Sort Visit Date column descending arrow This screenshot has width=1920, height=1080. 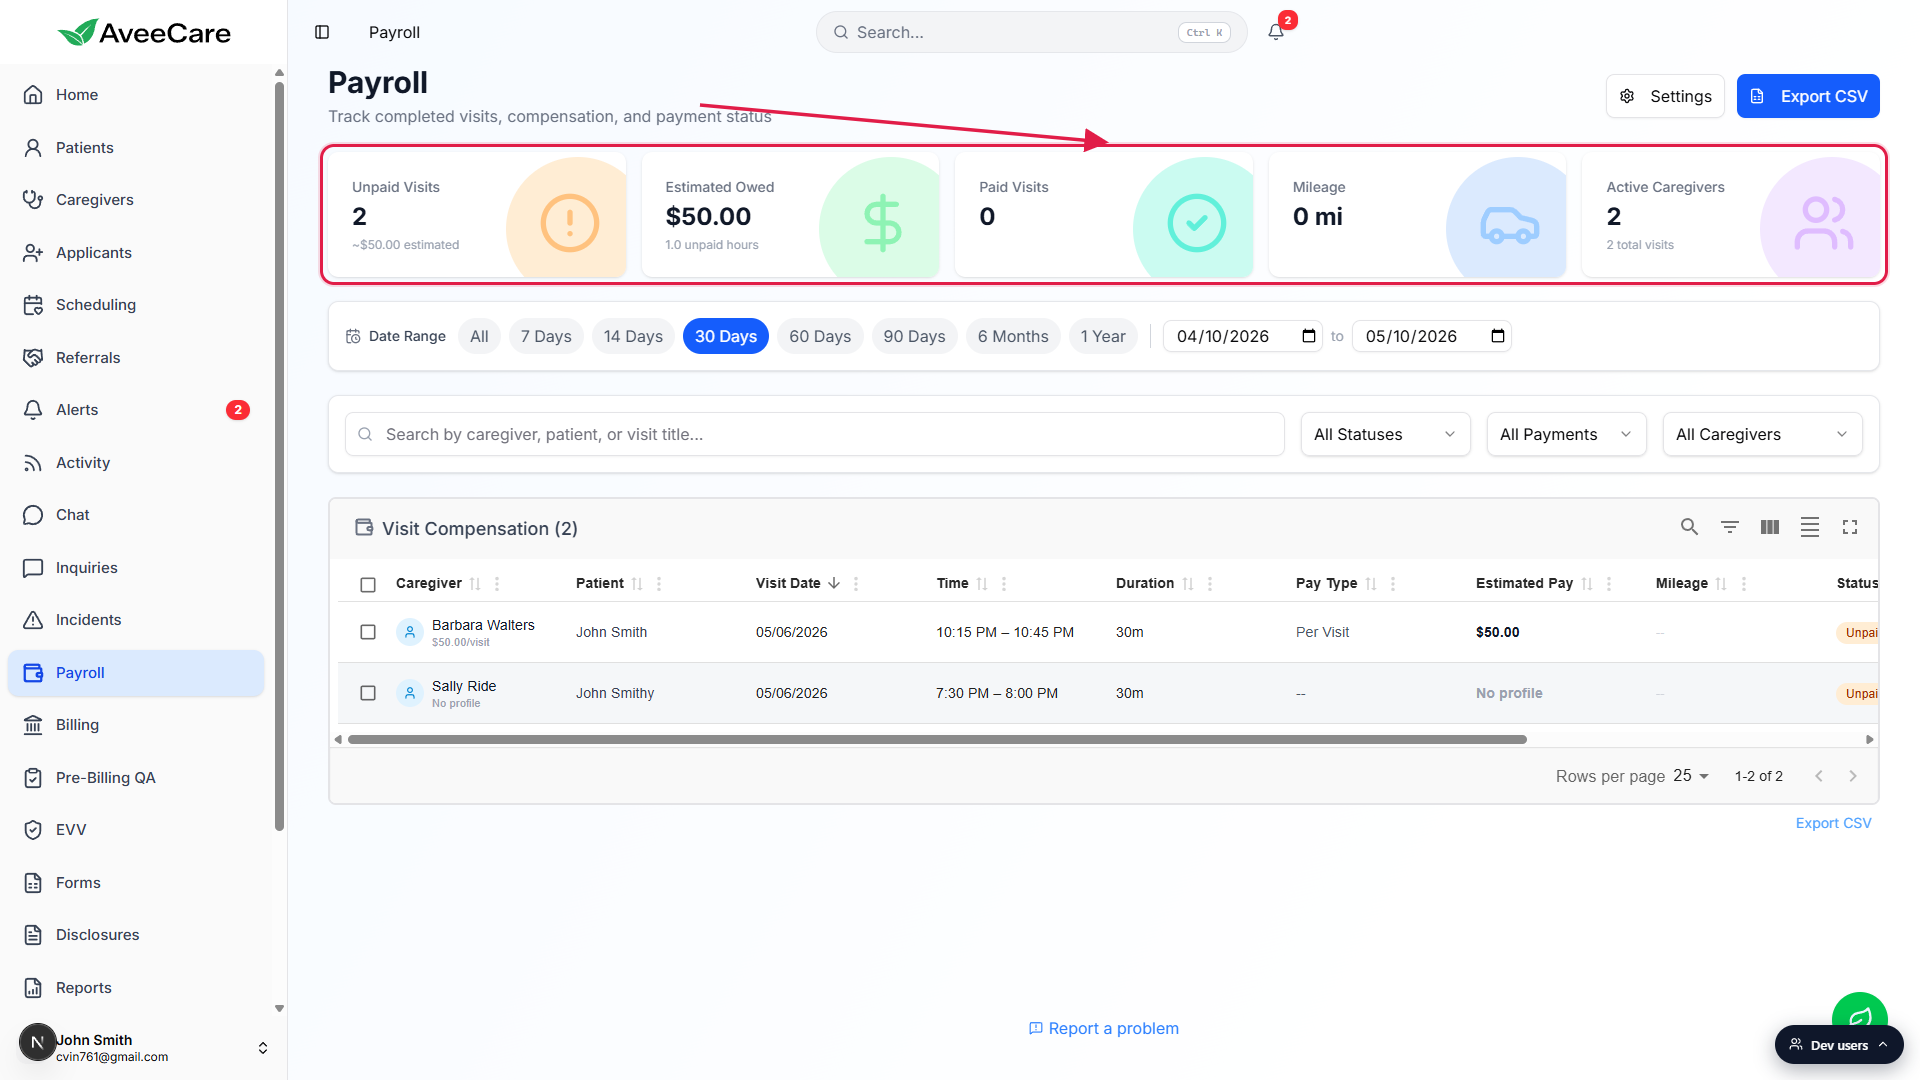[x=834, y=583]
